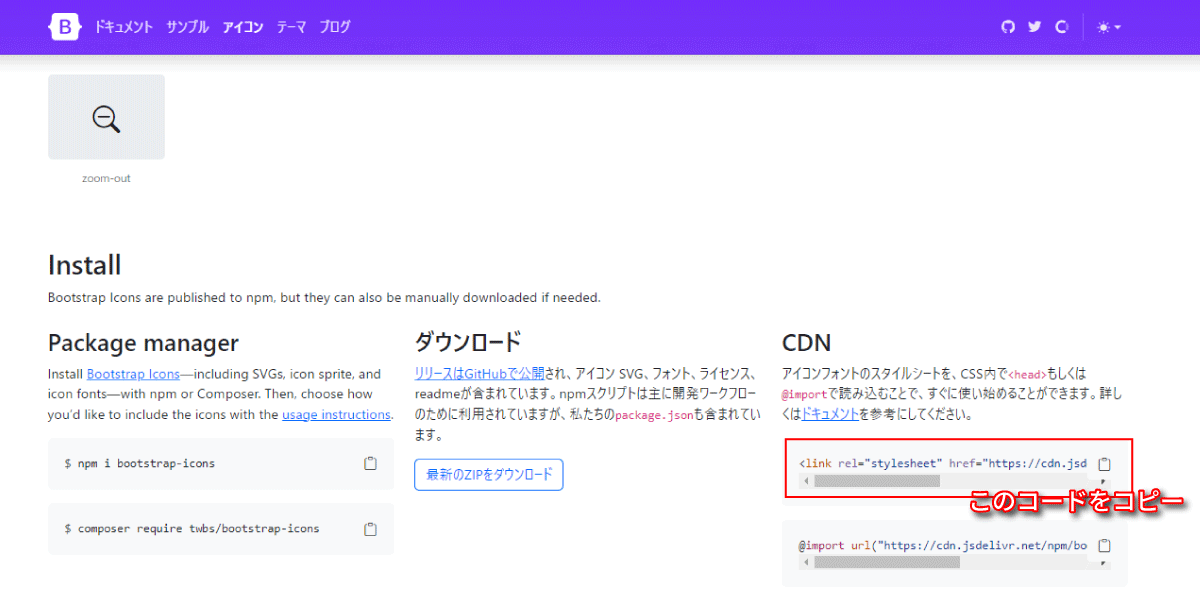Image resolution: width=1200 pixels, height=600 pixels.
Task: Open the zoom-out icon tile
Action: click(x=106, y=117)
